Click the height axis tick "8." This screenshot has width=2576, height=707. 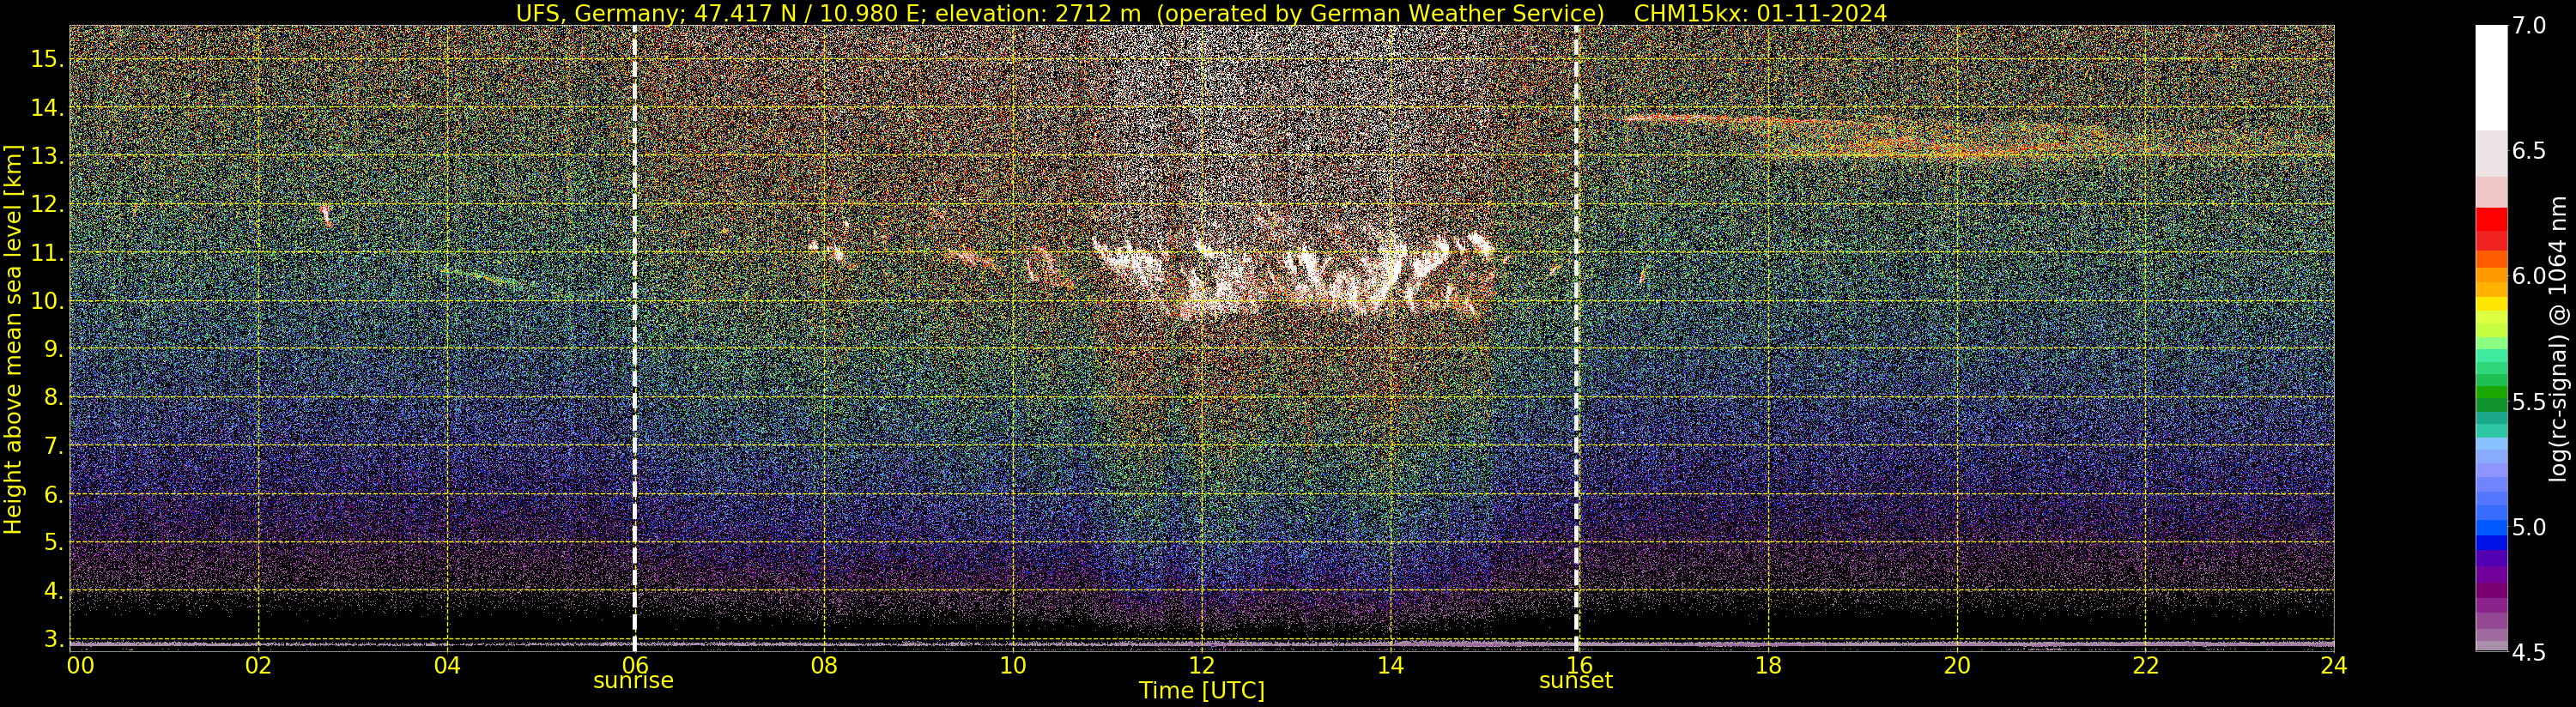coord(54,397)
